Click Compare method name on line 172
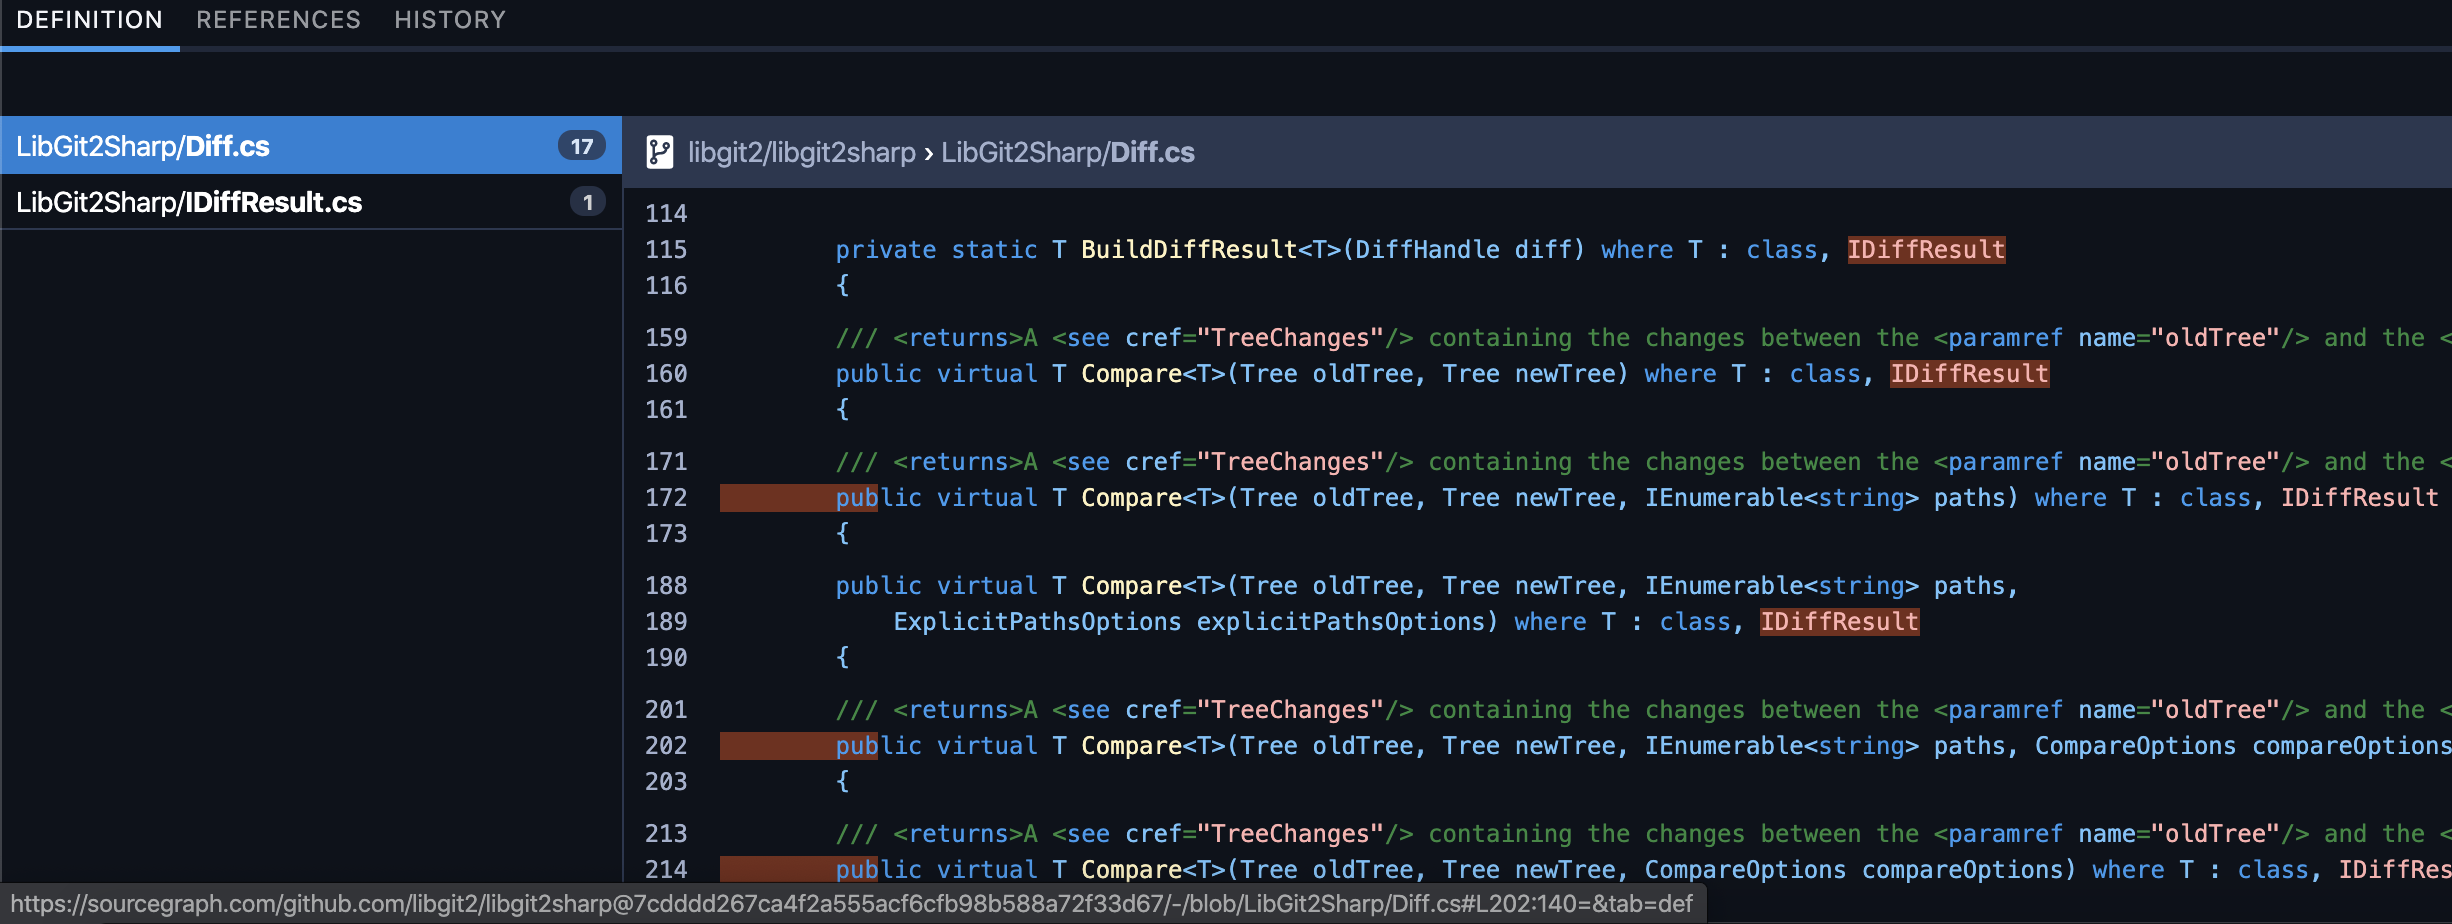This screenshot has height=924, width=2452. pyautogui.click(x=1131, y=497)
